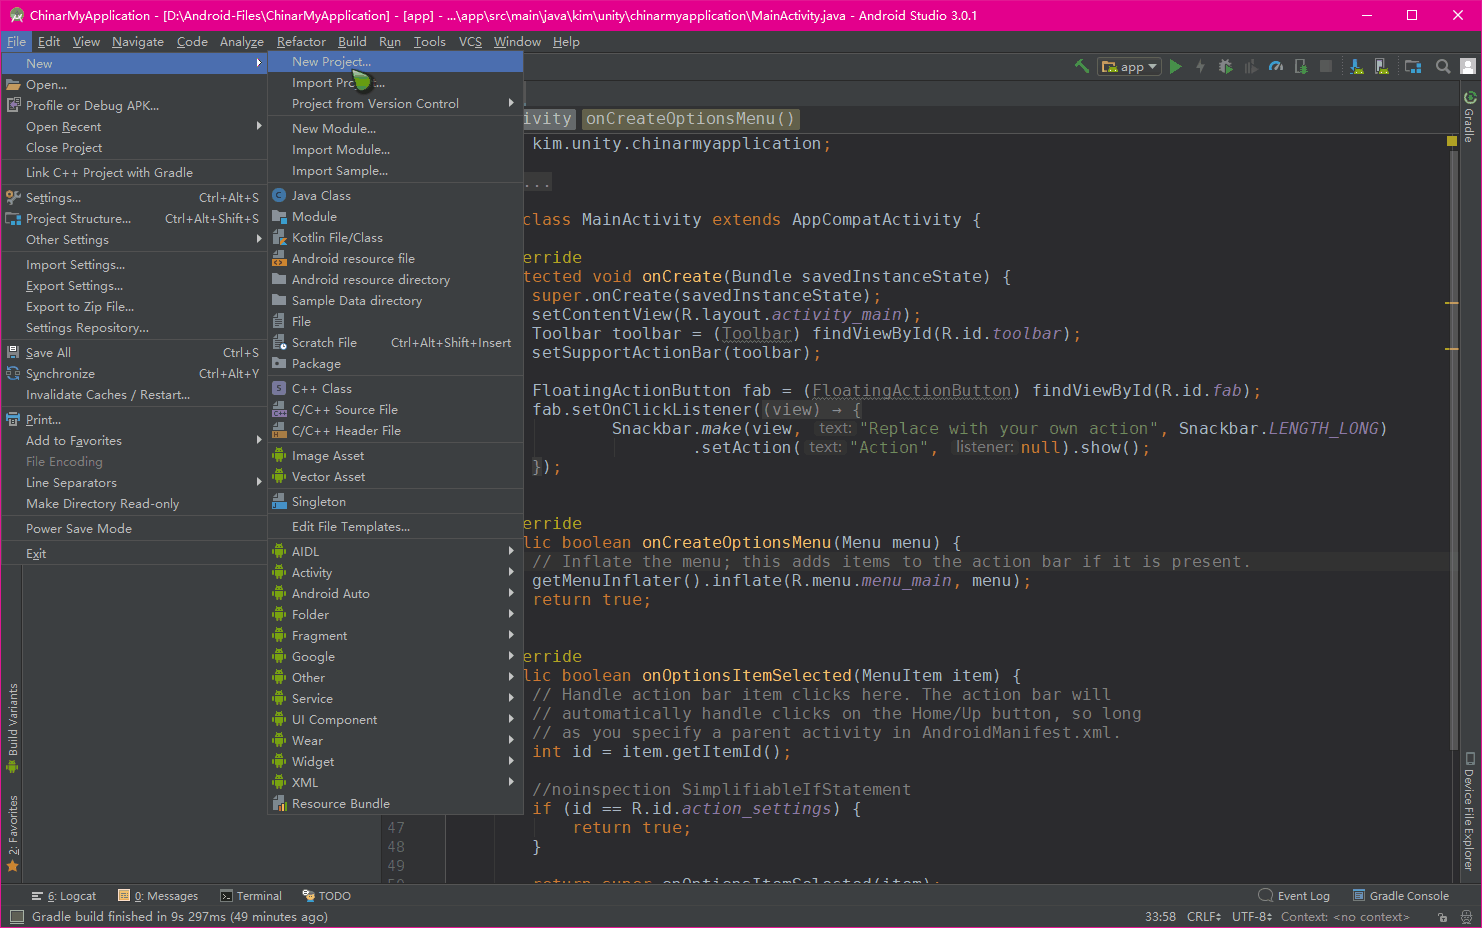Select Link C++ Project with Gradle

[134, 172]
